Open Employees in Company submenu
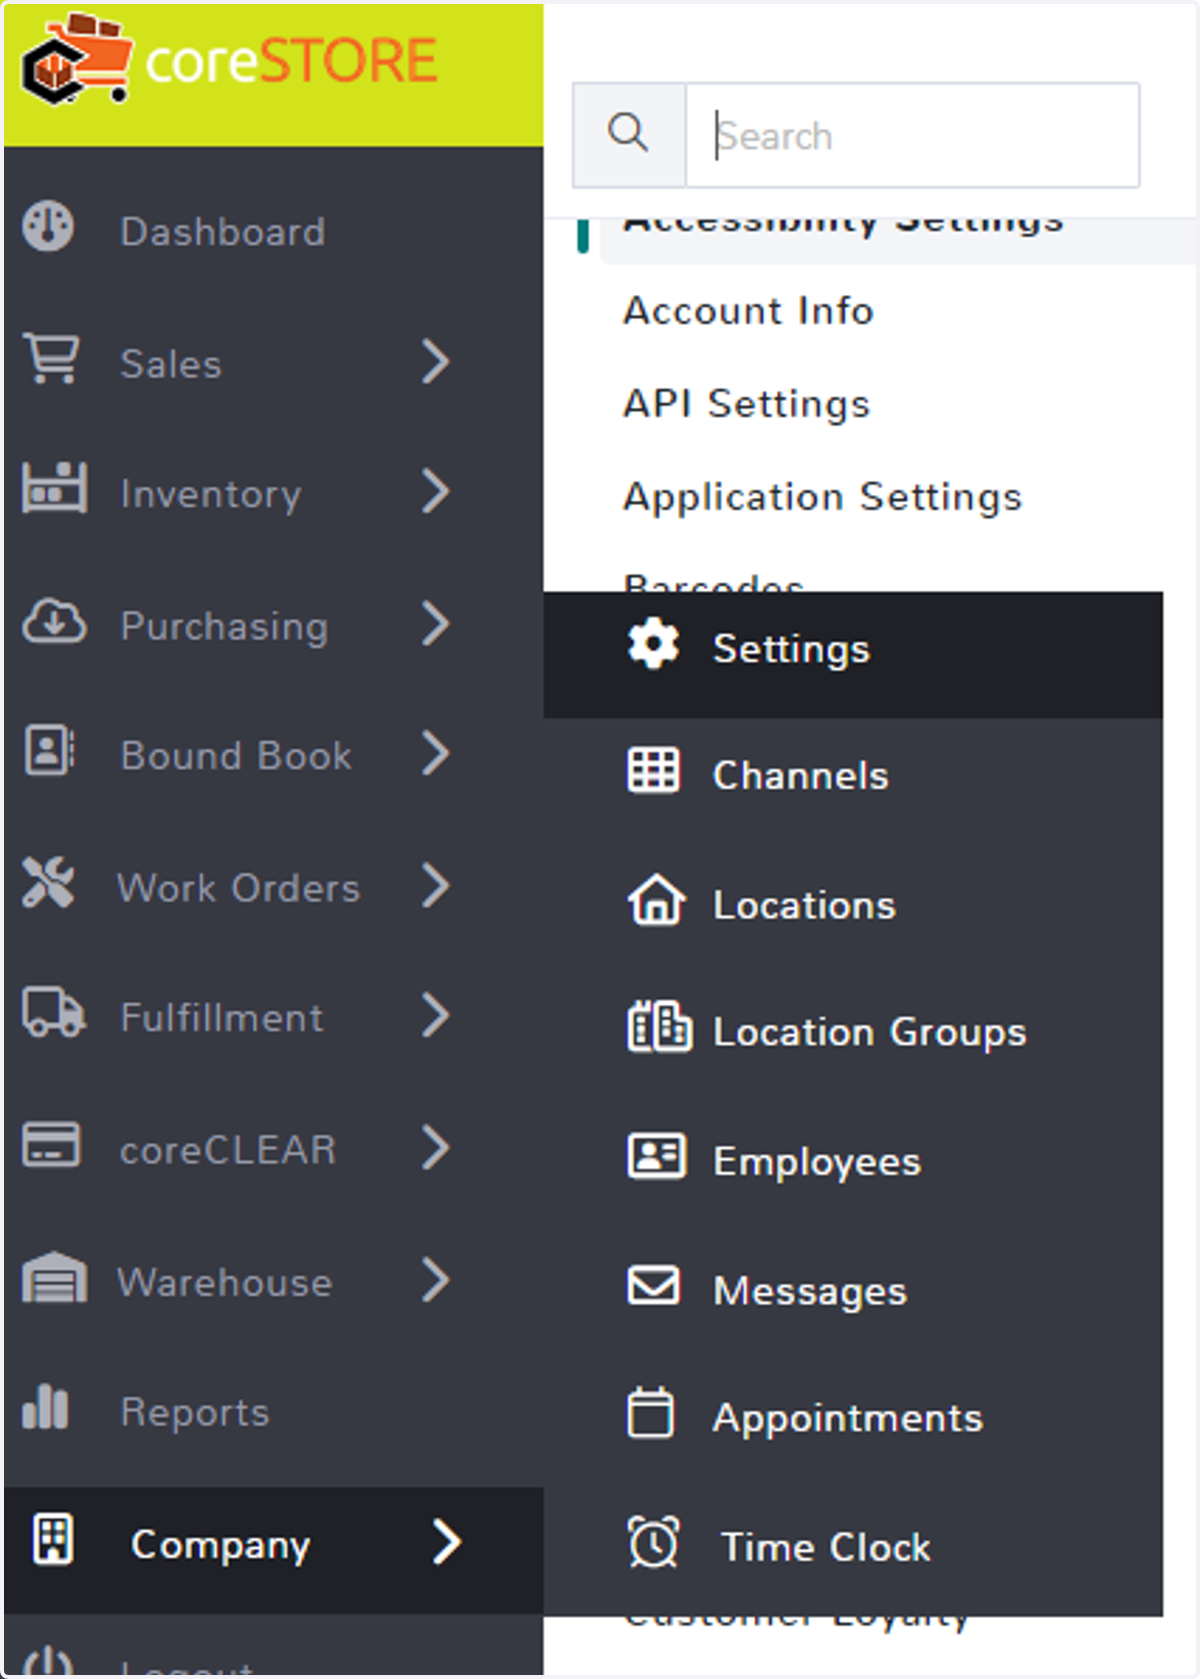 click(817, 1163)
